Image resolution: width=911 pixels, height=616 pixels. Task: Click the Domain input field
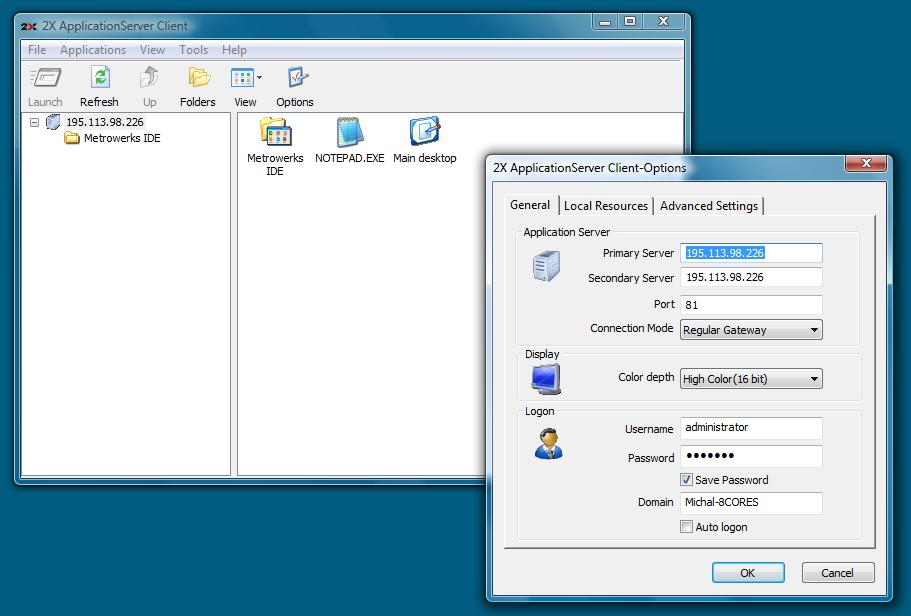[x=751, y=503]
